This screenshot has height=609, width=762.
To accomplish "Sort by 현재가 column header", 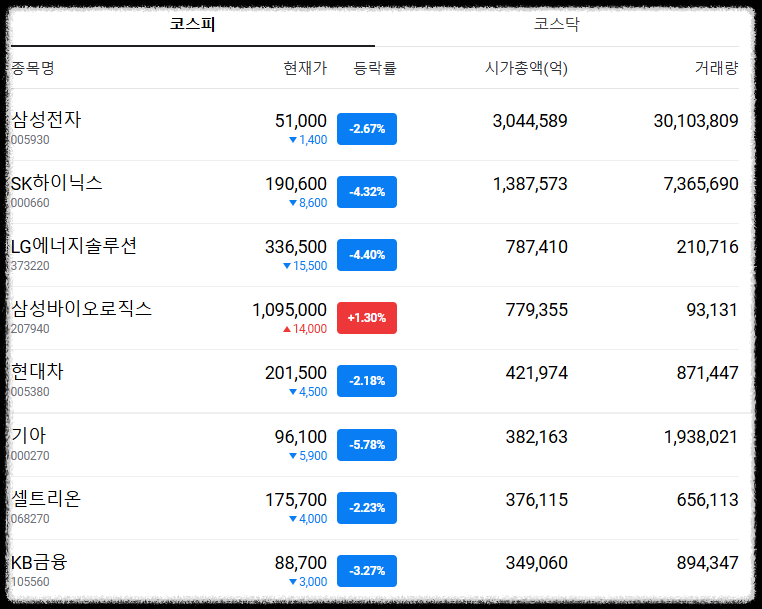I will click(305, 68).
